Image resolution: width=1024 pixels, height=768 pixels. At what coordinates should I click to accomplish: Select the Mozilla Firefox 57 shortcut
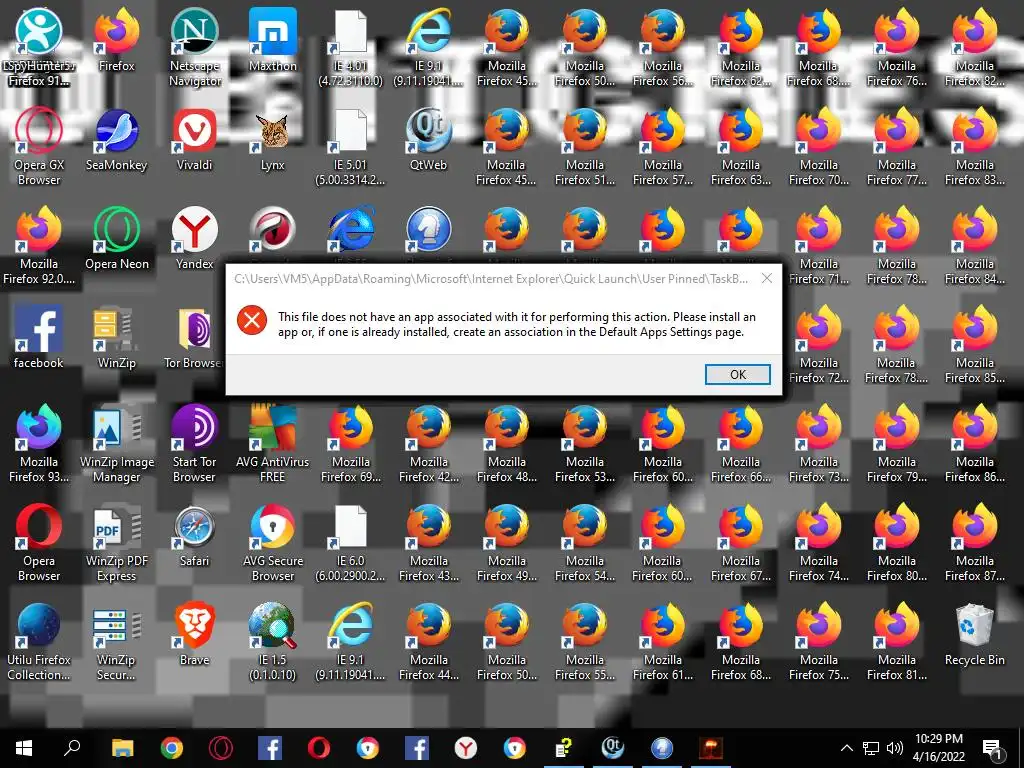(x=662, y=147)
